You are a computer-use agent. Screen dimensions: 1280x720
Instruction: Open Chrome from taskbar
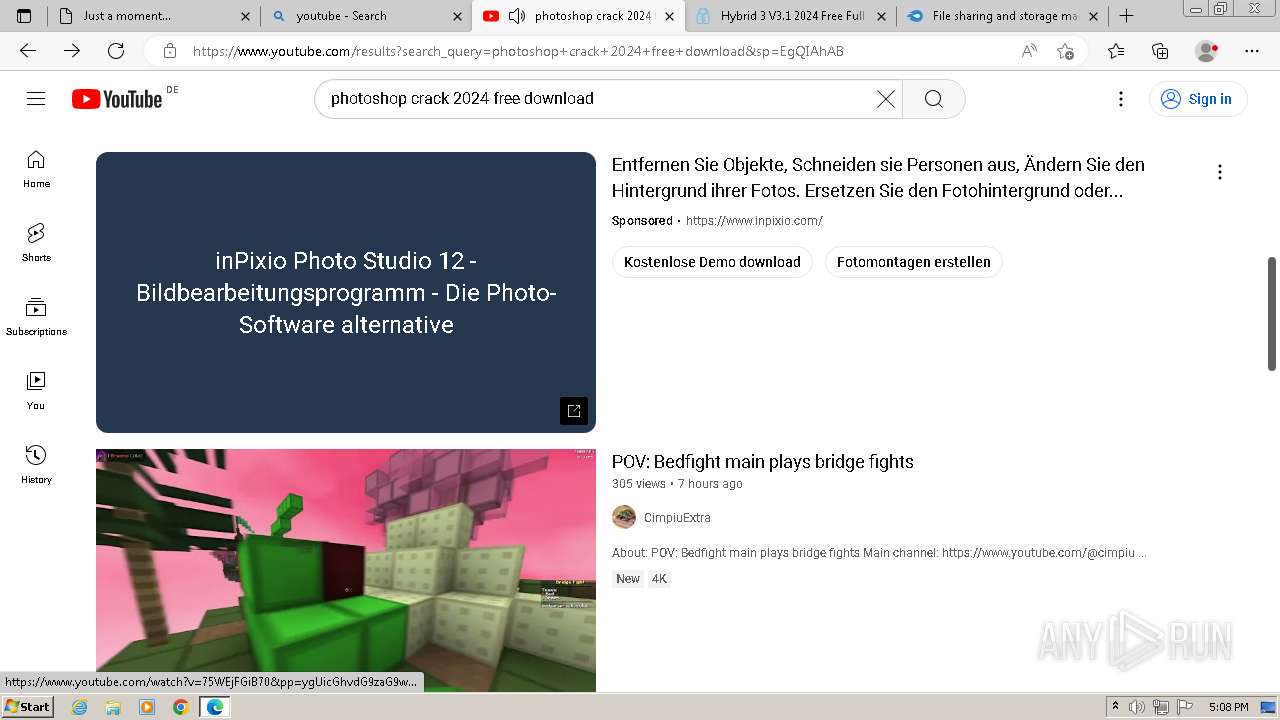coord(180,707)
